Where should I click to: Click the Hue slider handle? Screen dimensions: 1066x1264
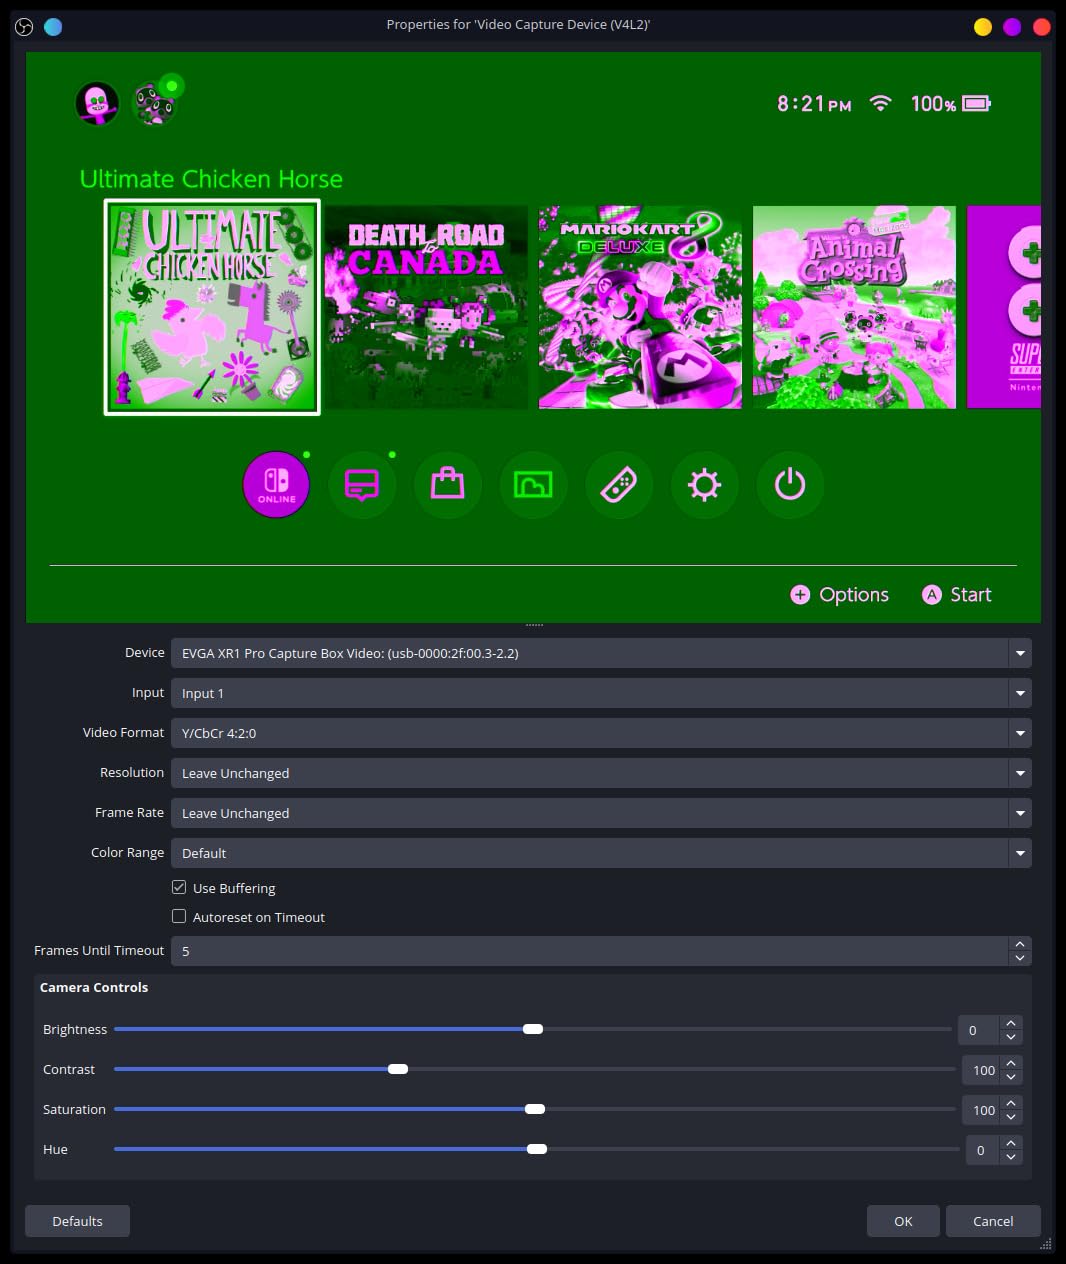[x=537, y=1149]
